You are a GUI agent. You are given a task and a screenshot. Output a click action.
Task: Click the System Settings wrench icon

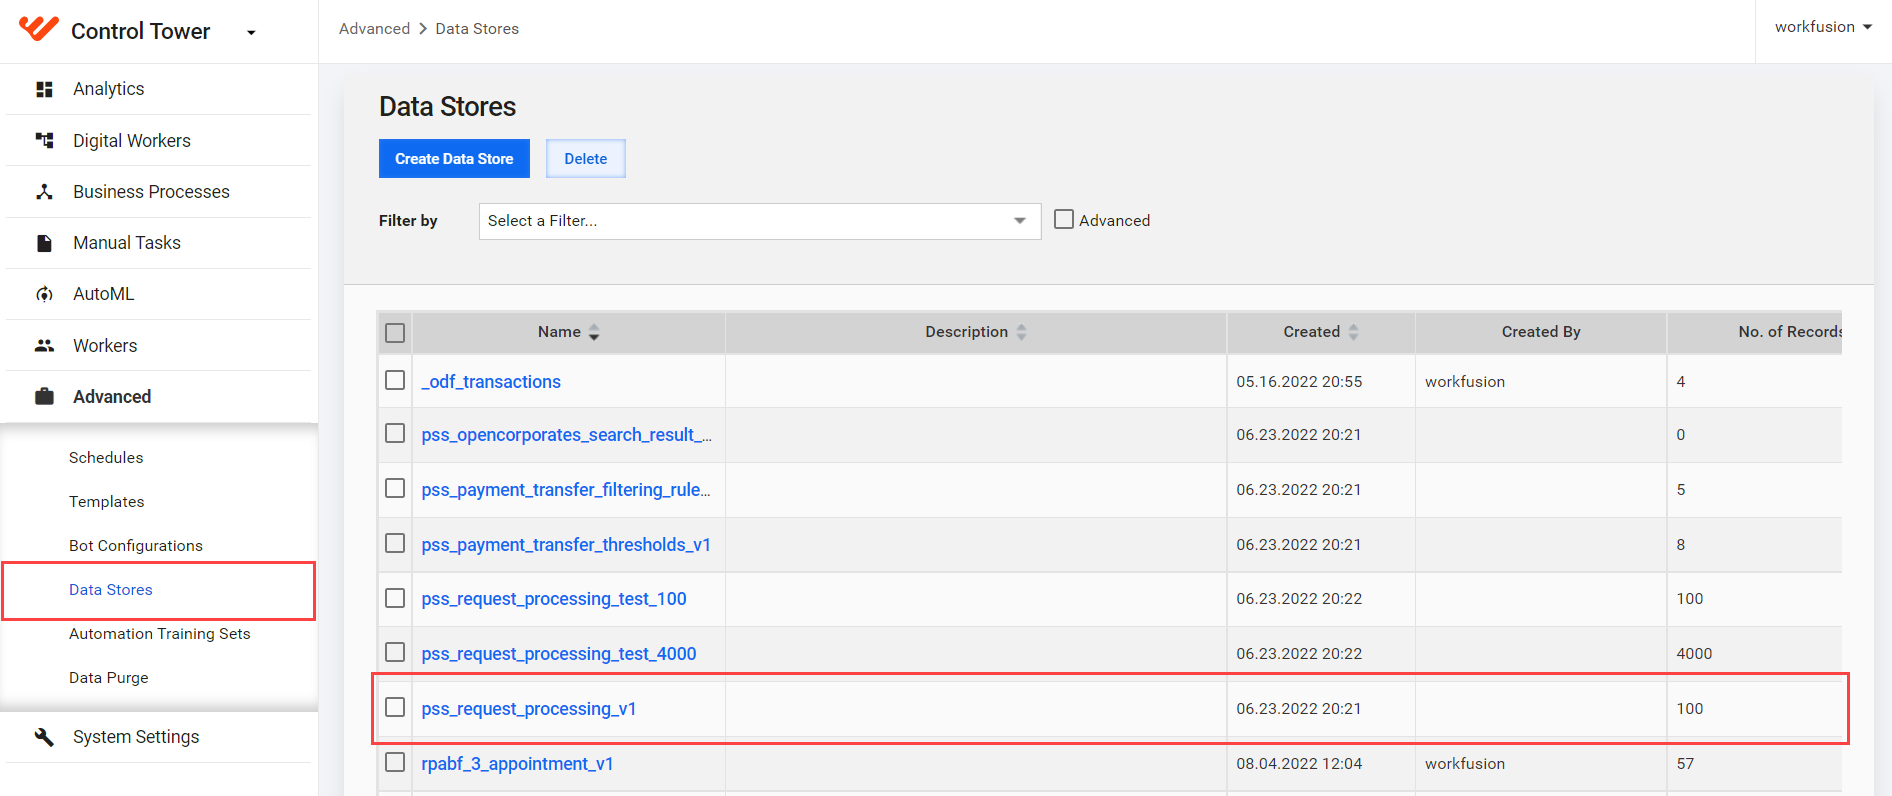click(44, 737)
